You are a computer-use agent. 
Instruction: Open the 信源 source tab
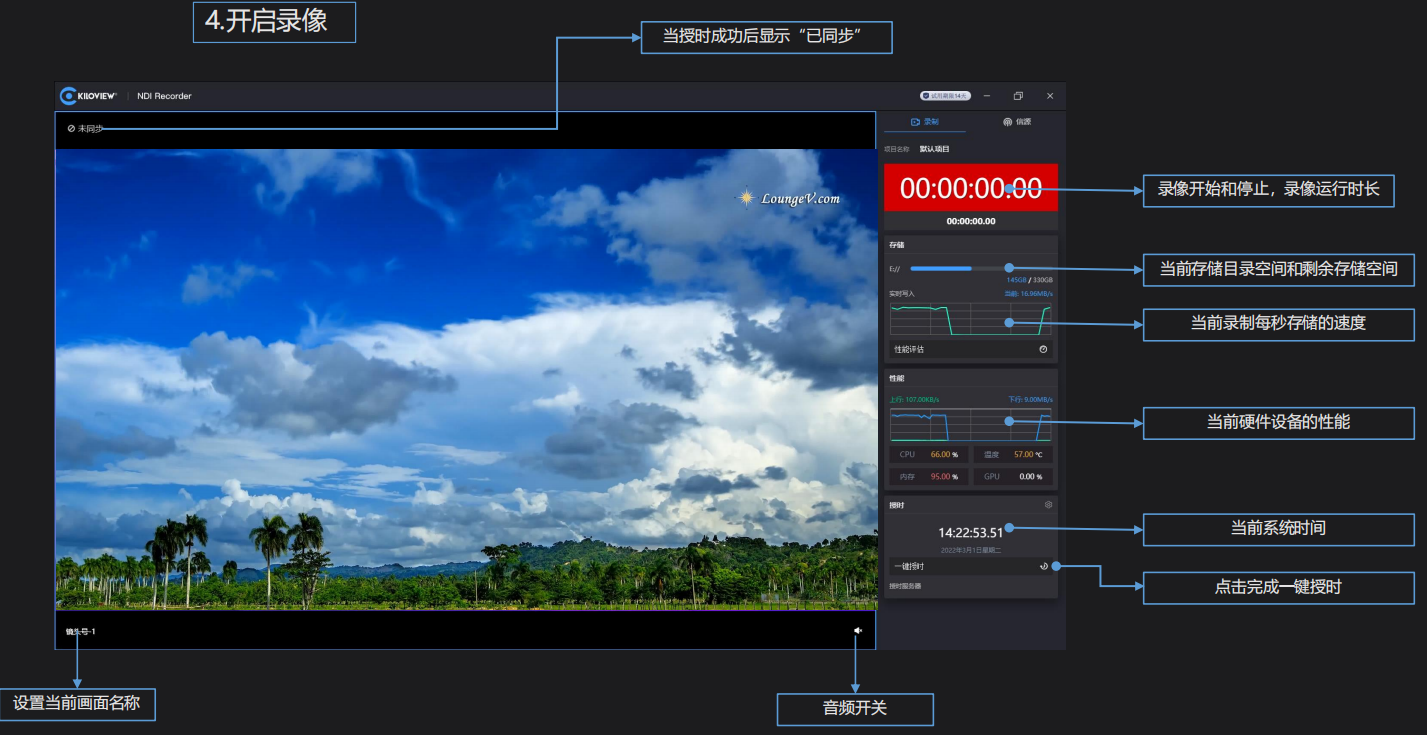point(1016,122)
